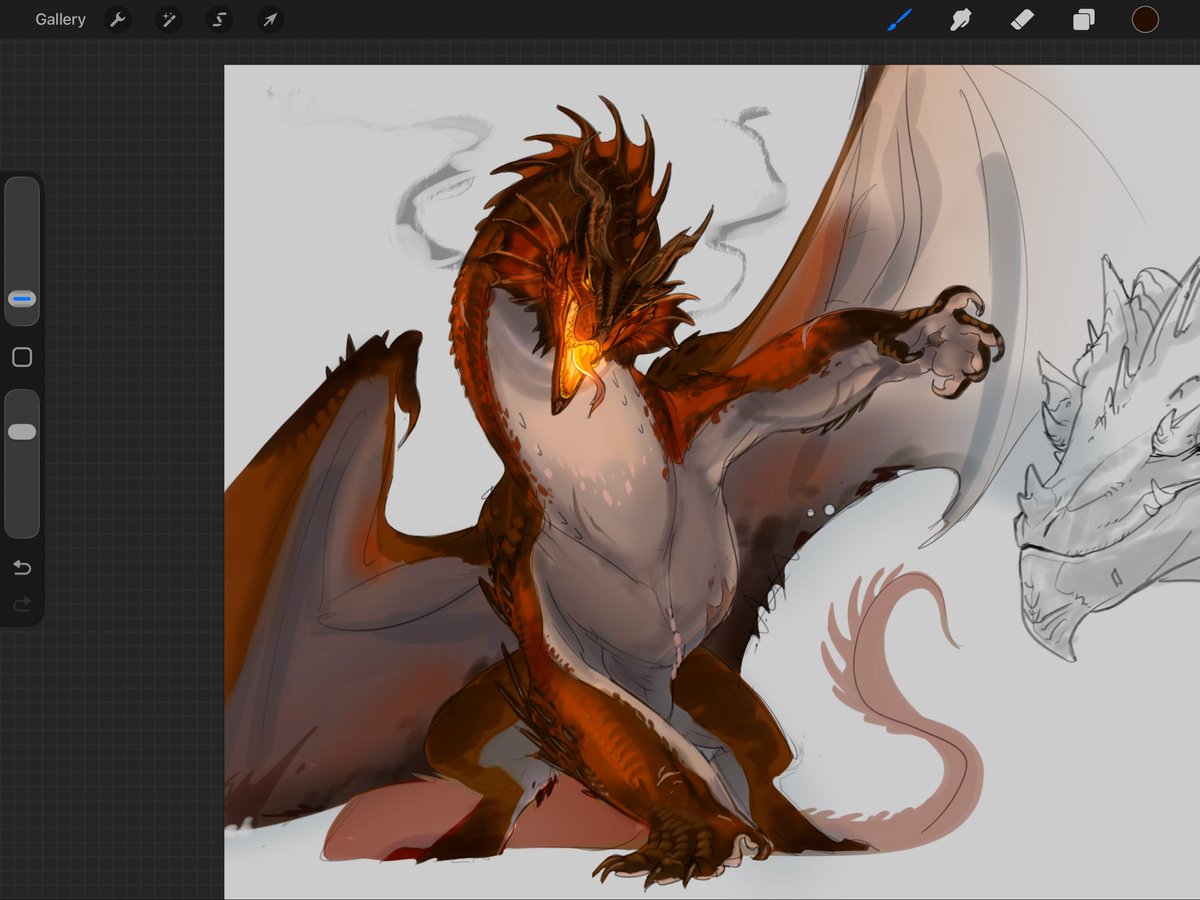Open the Layers panel
The height and width of the screenshot is (900, 1200).
pos(1084,20)
